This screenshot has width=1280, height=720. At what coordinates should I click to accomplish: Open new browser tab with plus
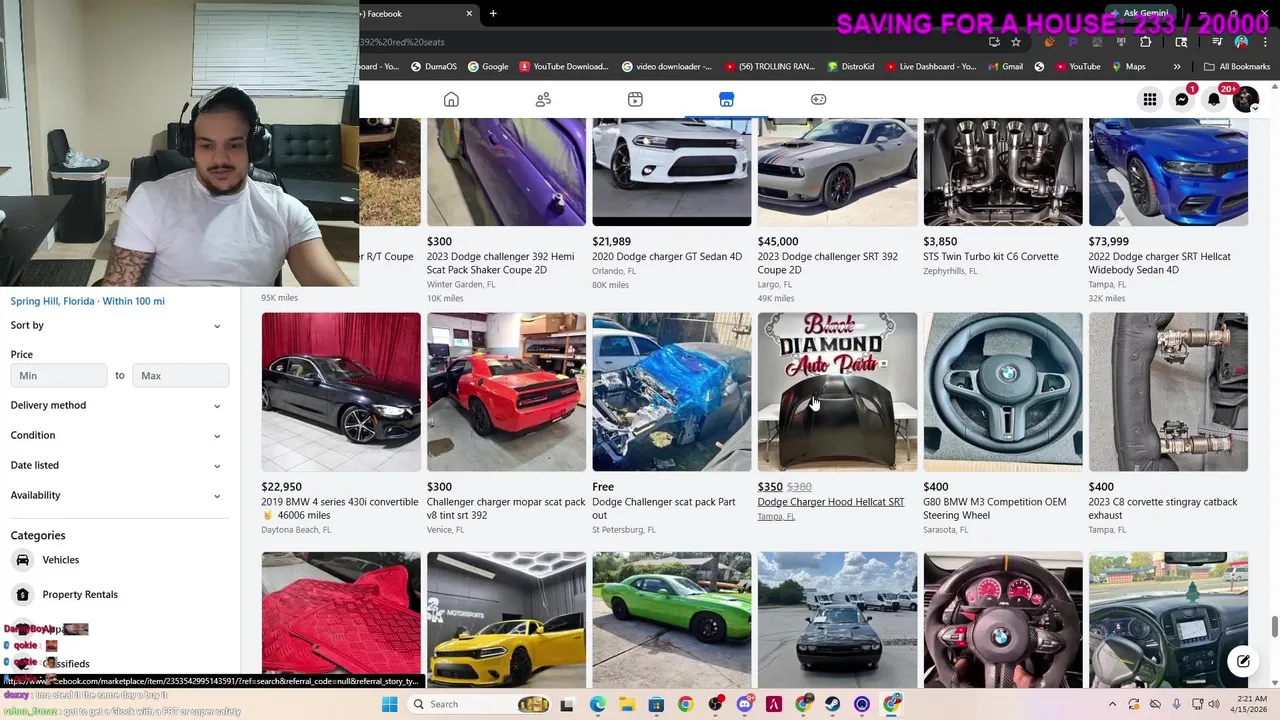pyautogui.click(x=493, y=13)
